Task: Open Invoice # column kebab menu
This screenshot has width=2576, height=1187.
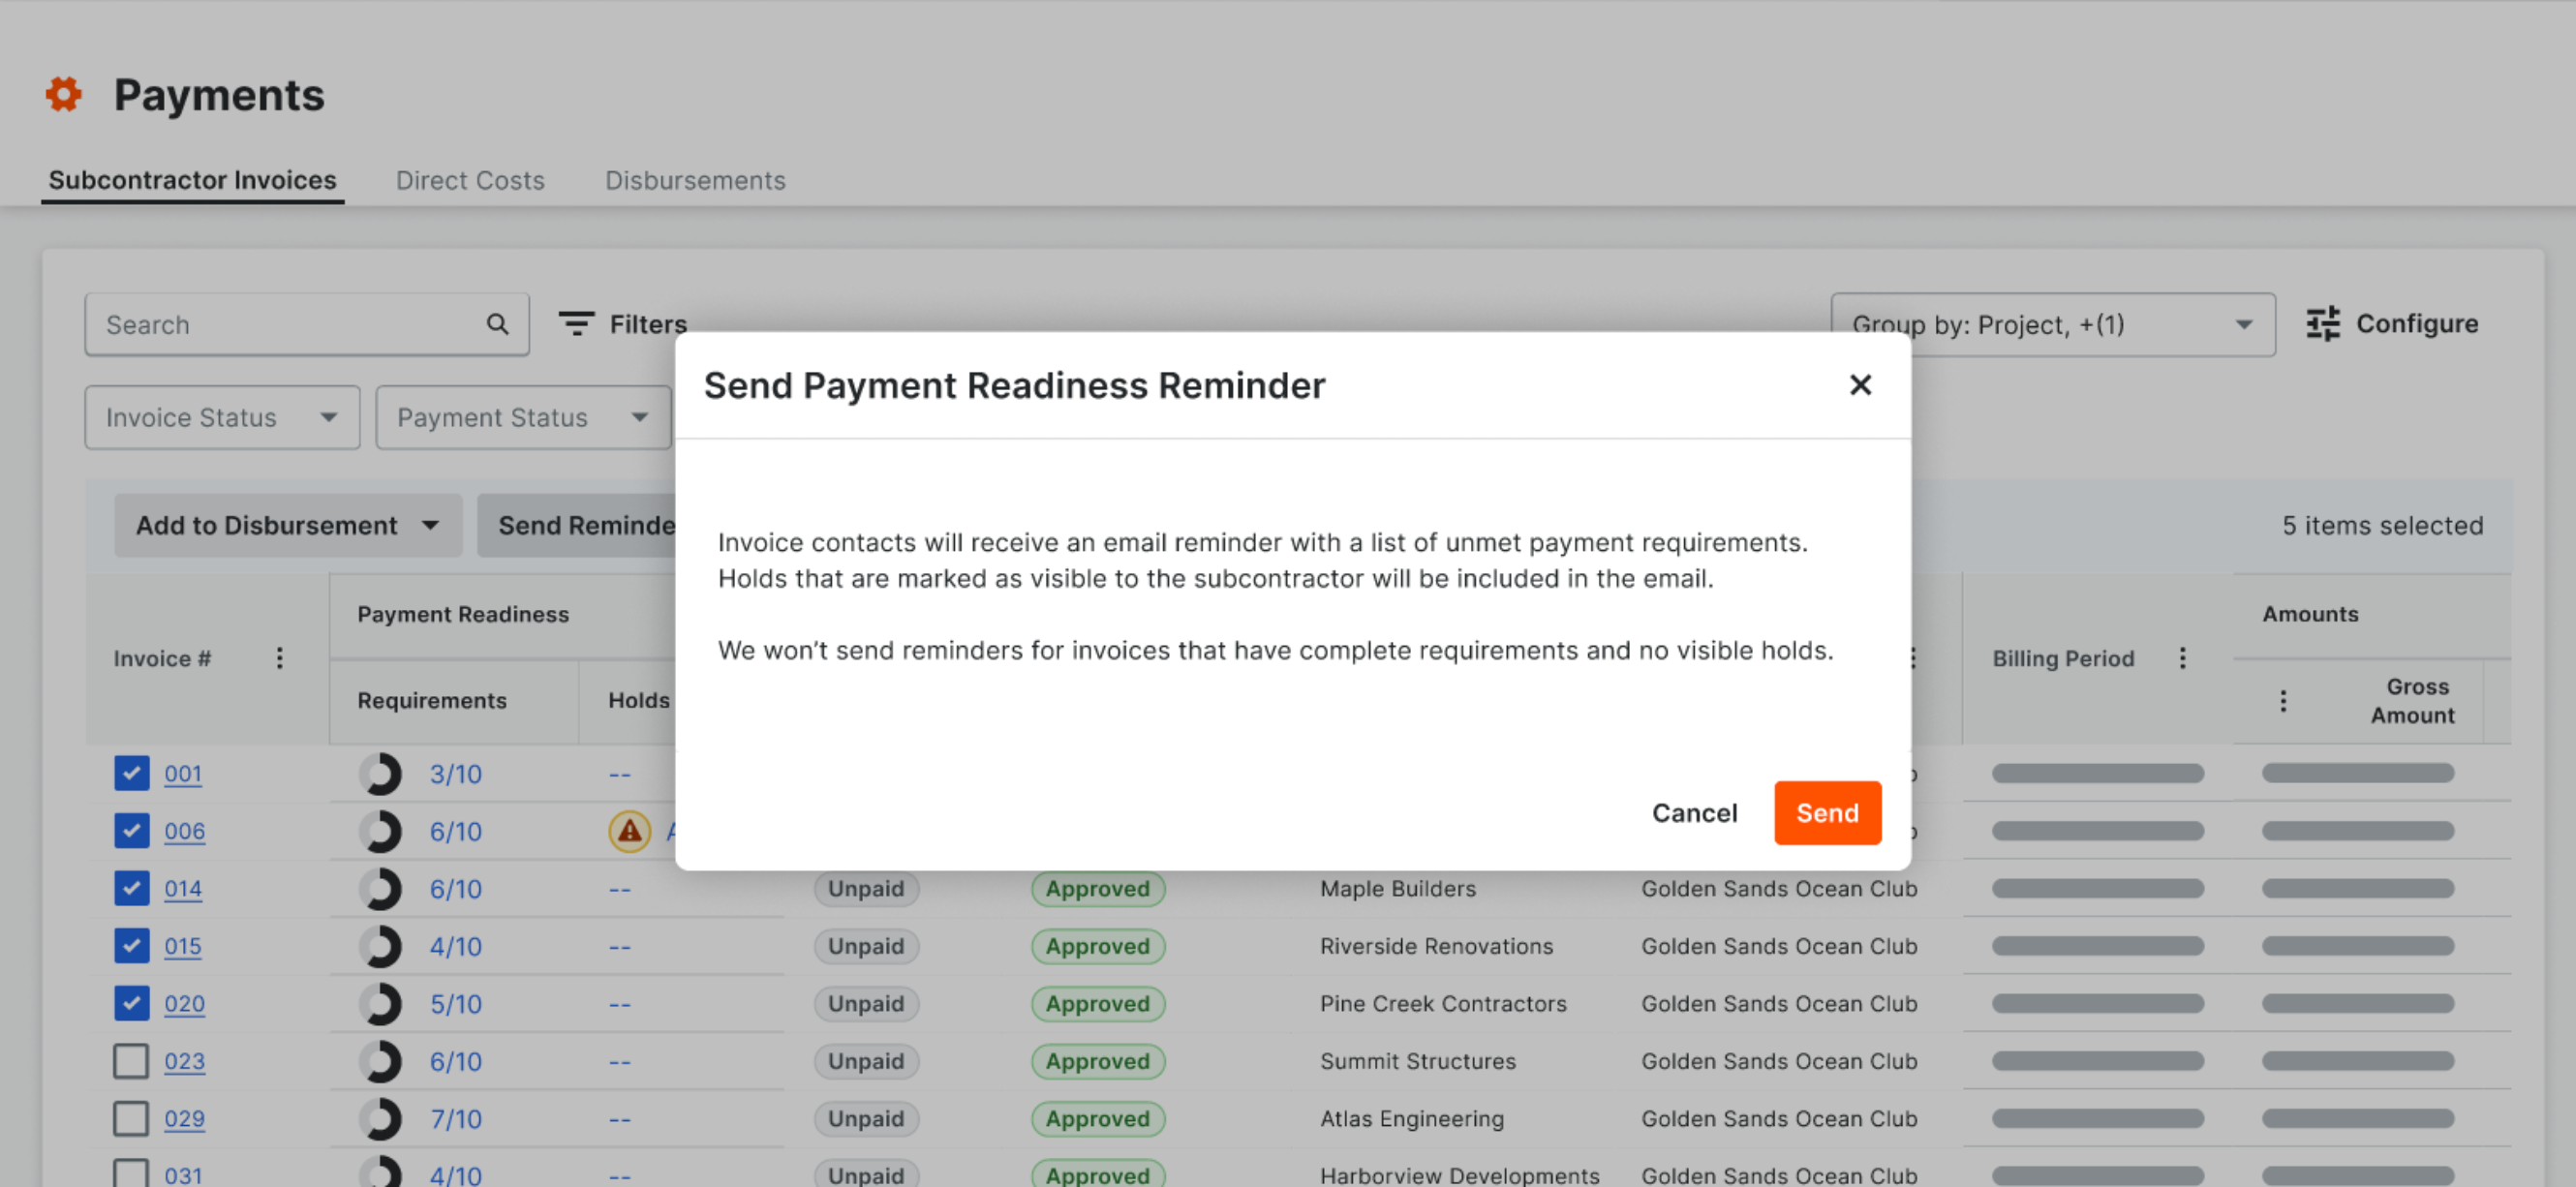Action: point(279,658)
